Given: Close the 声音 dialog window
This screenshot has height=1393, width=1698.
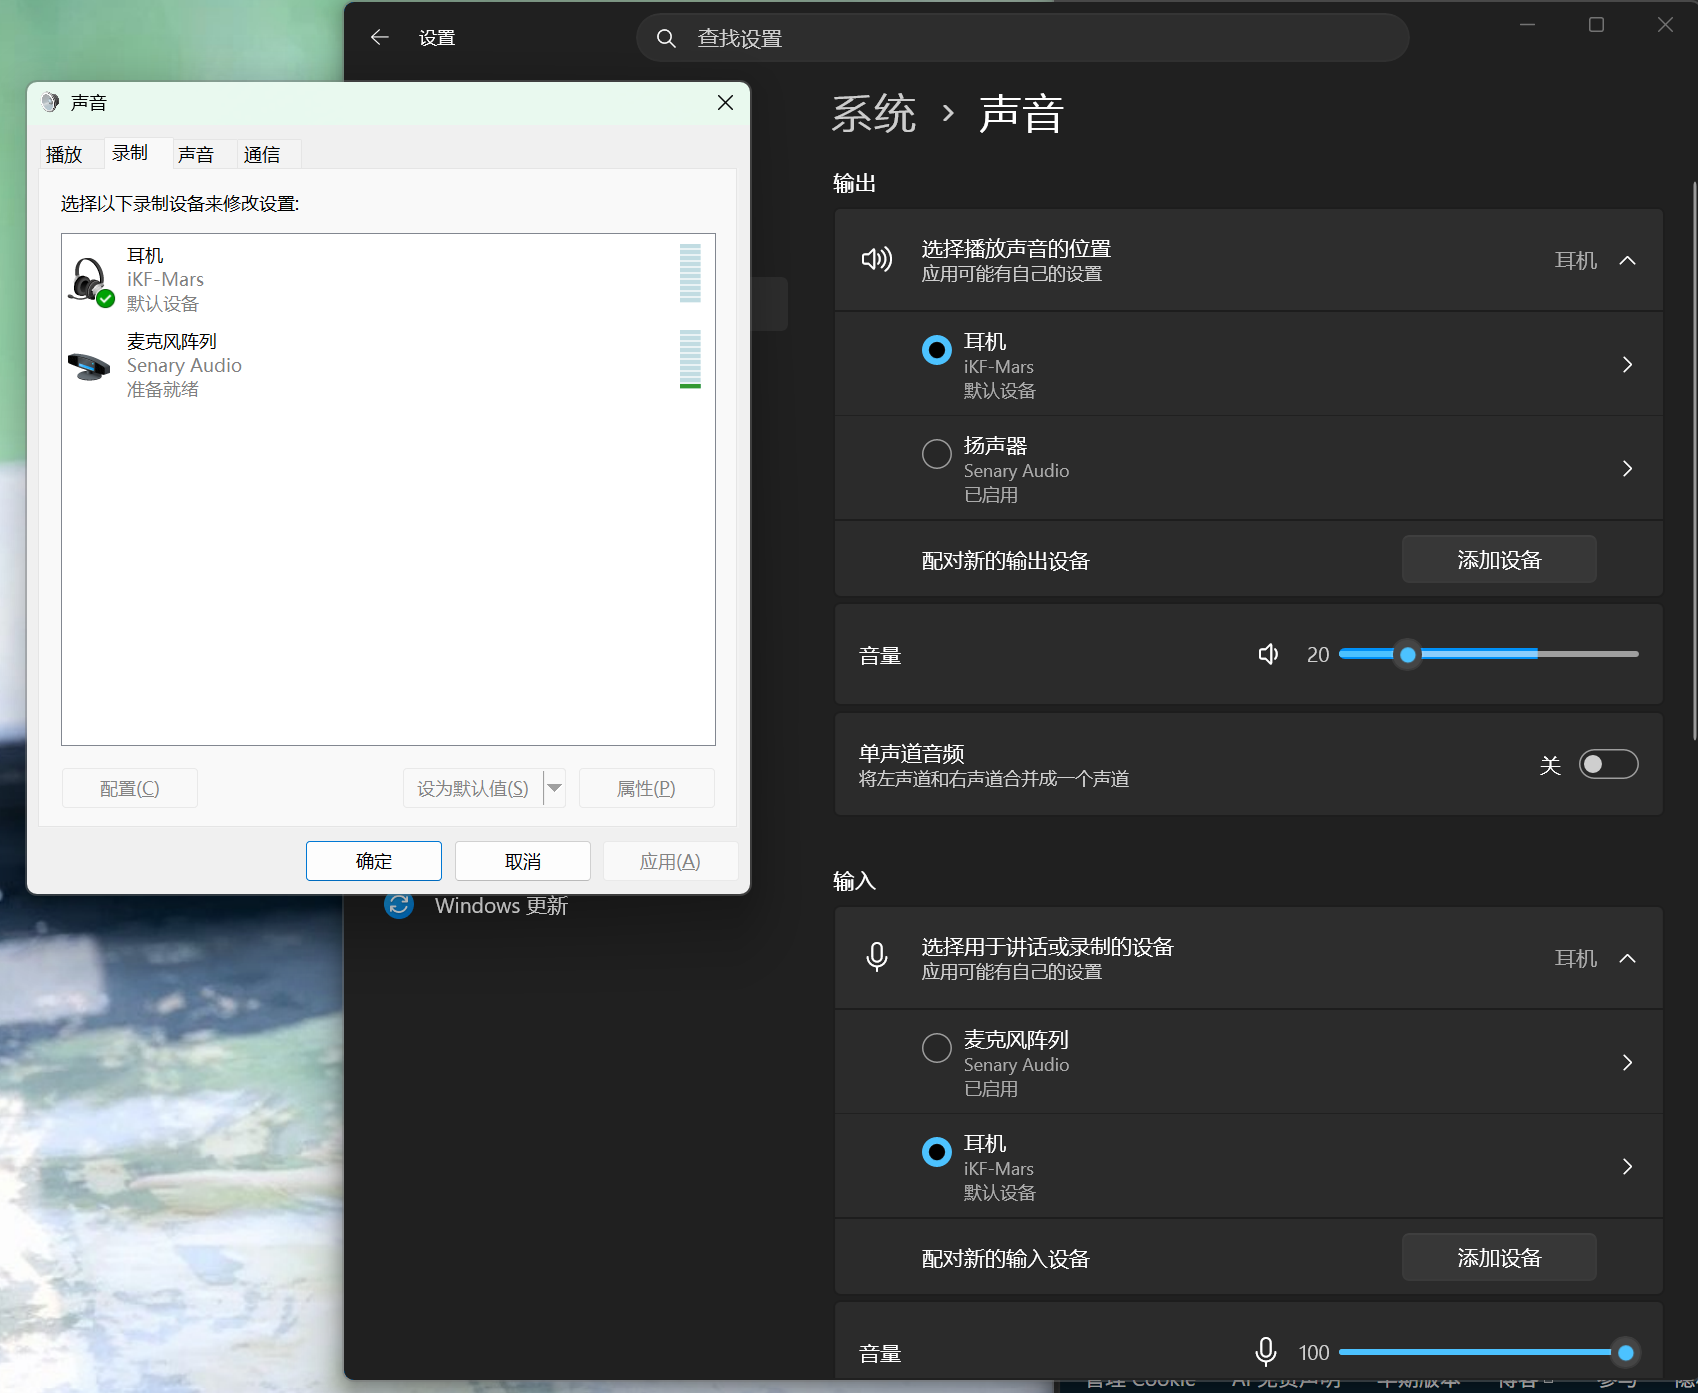Looking at the screenshot, I should click(725, 102).
